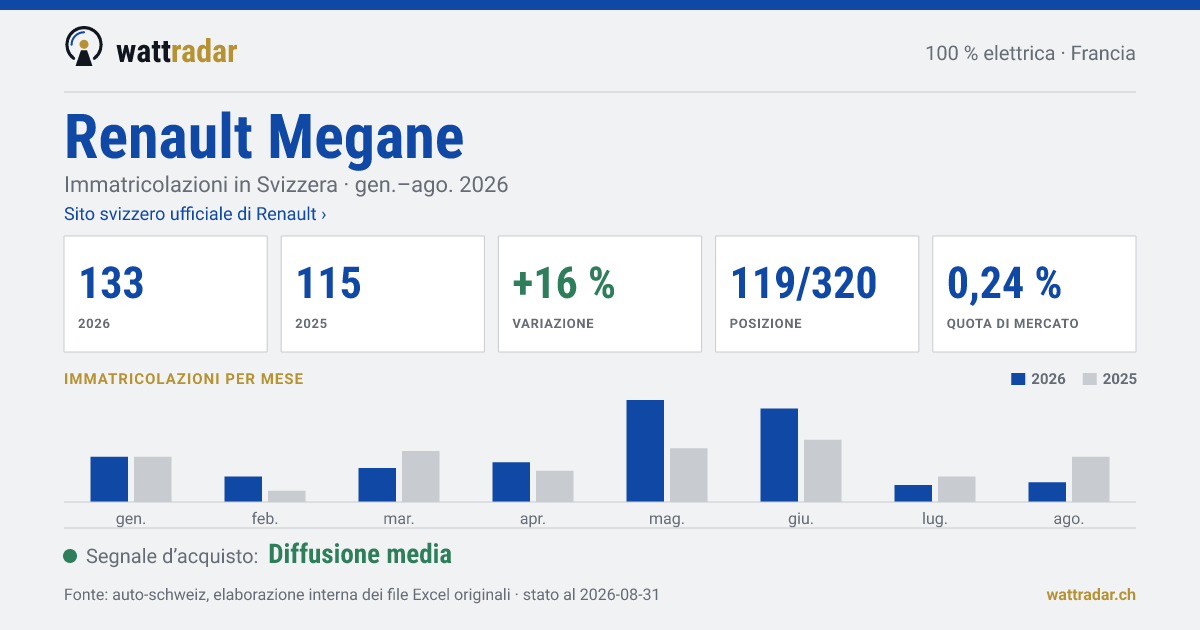Click the 'Immatricolazioni per mese' heading
The height and width of the screenshot is (630, 1200).
click(x=184, y=380)
